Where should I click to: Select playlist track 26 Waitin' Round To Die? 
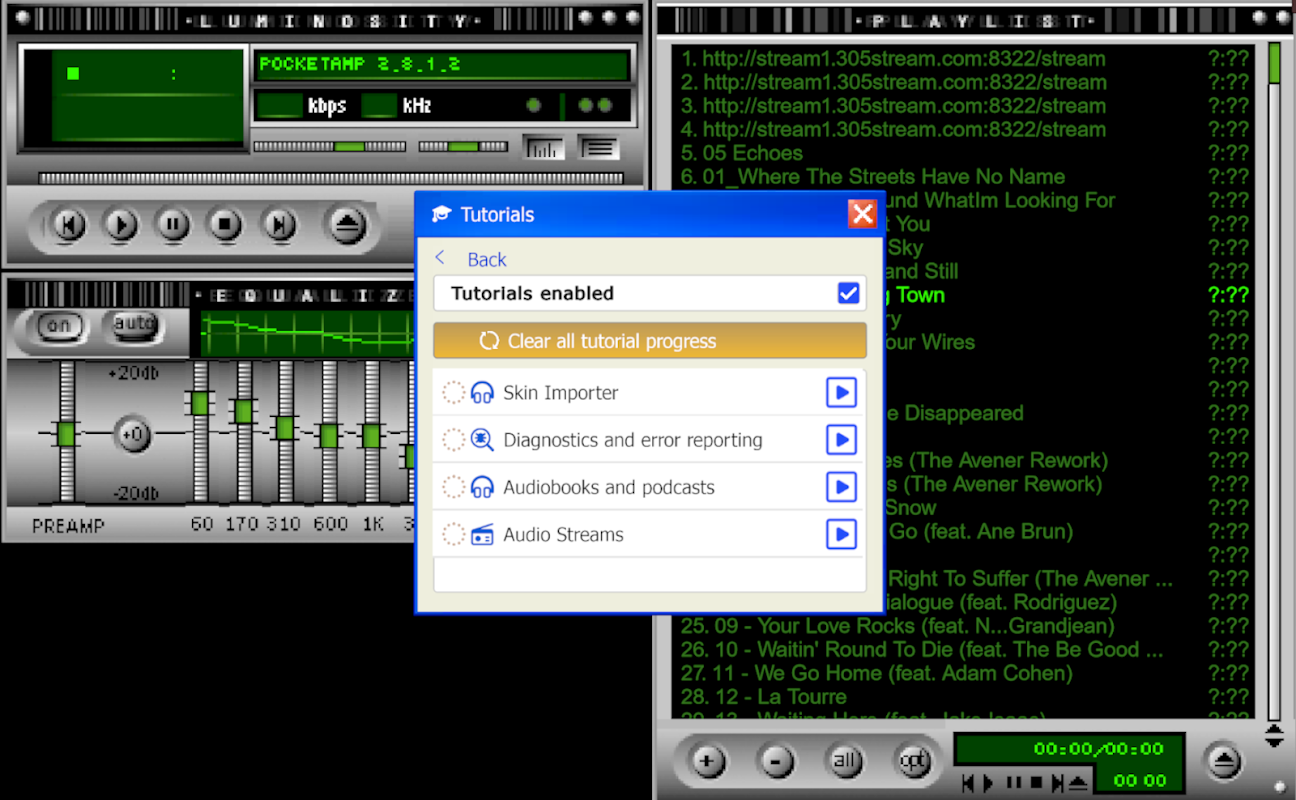coord(964,650)
